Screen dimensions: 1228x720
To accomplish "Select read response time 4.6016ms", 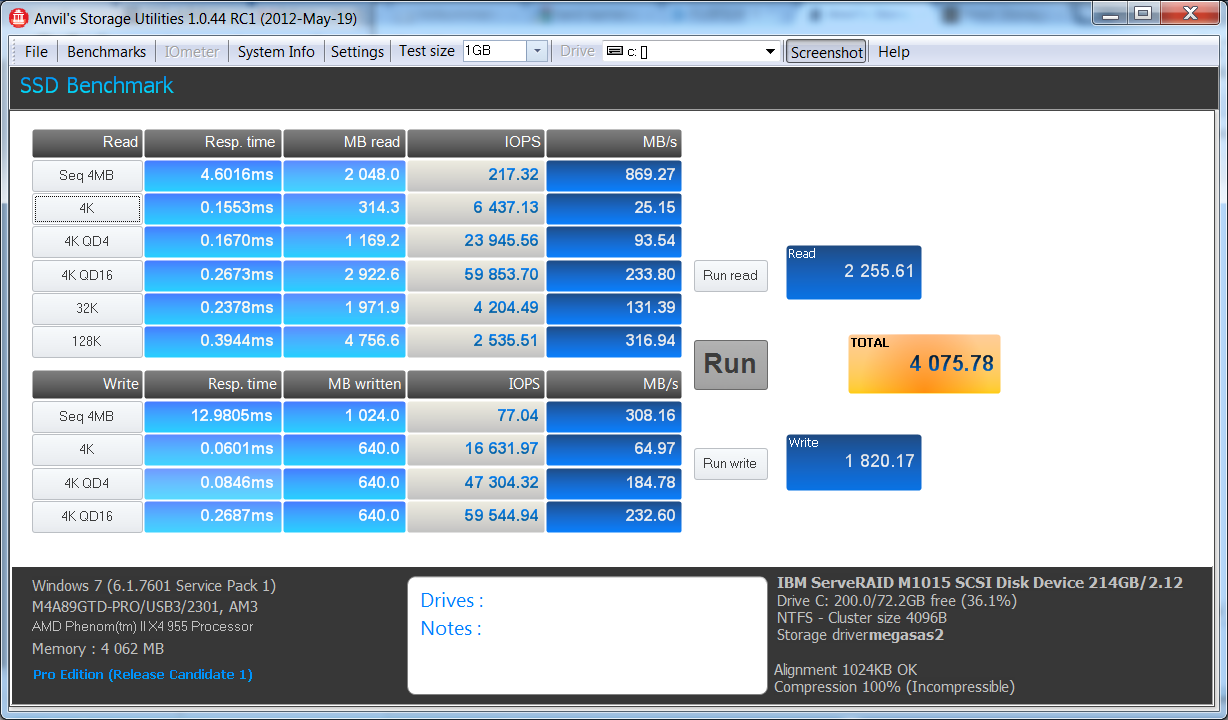I will coord(212,175).
